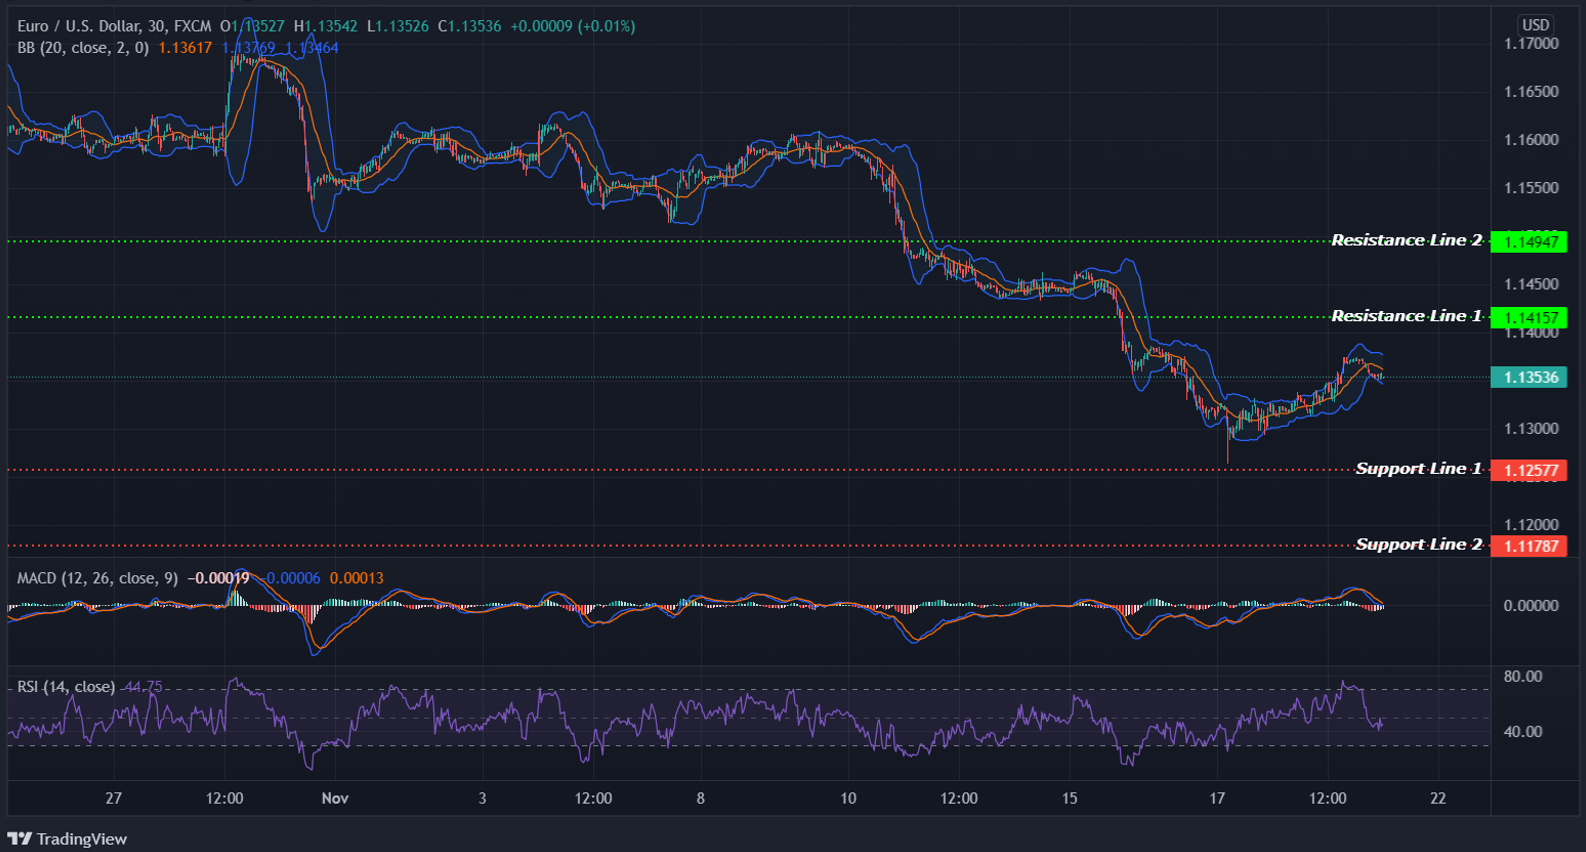Click the Nov date on the time axis
This screenshot has height=852, width=1586.
[335, 798]
